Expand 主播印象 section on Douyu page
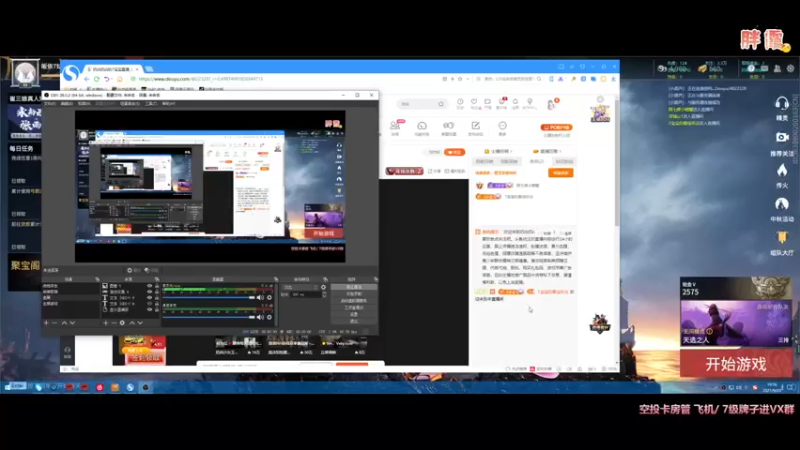This screenshot has height=450, width=800. pyautogui.click(x=498, y=152)
